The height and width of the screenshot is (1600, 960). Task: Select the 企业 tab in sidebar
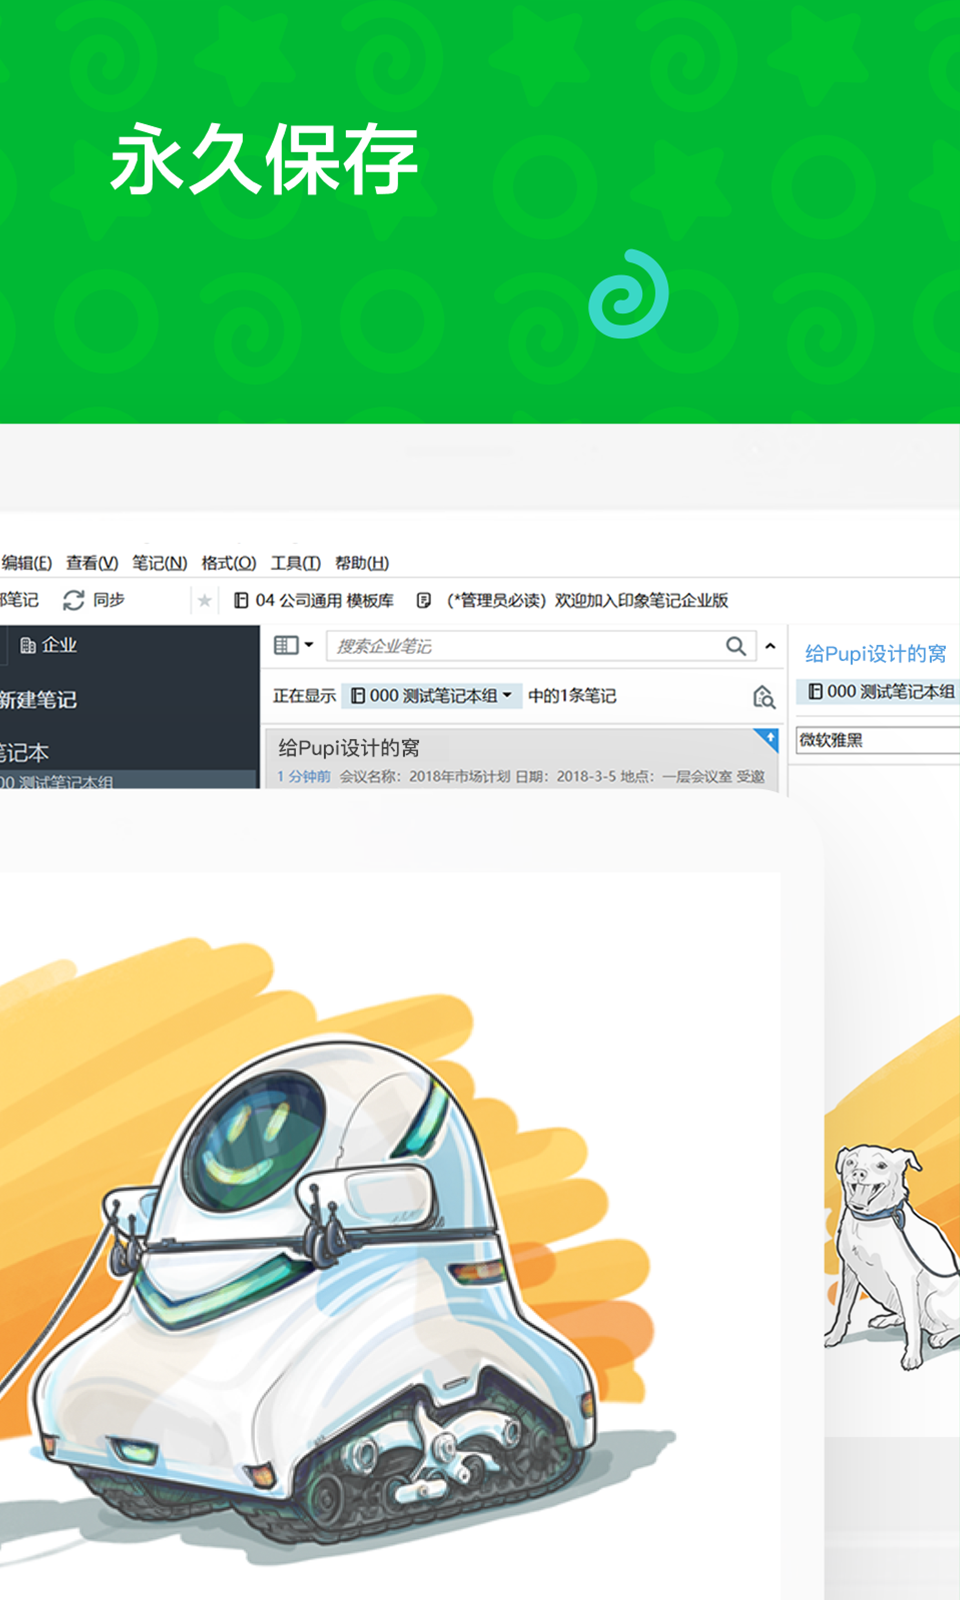(49, 646)
